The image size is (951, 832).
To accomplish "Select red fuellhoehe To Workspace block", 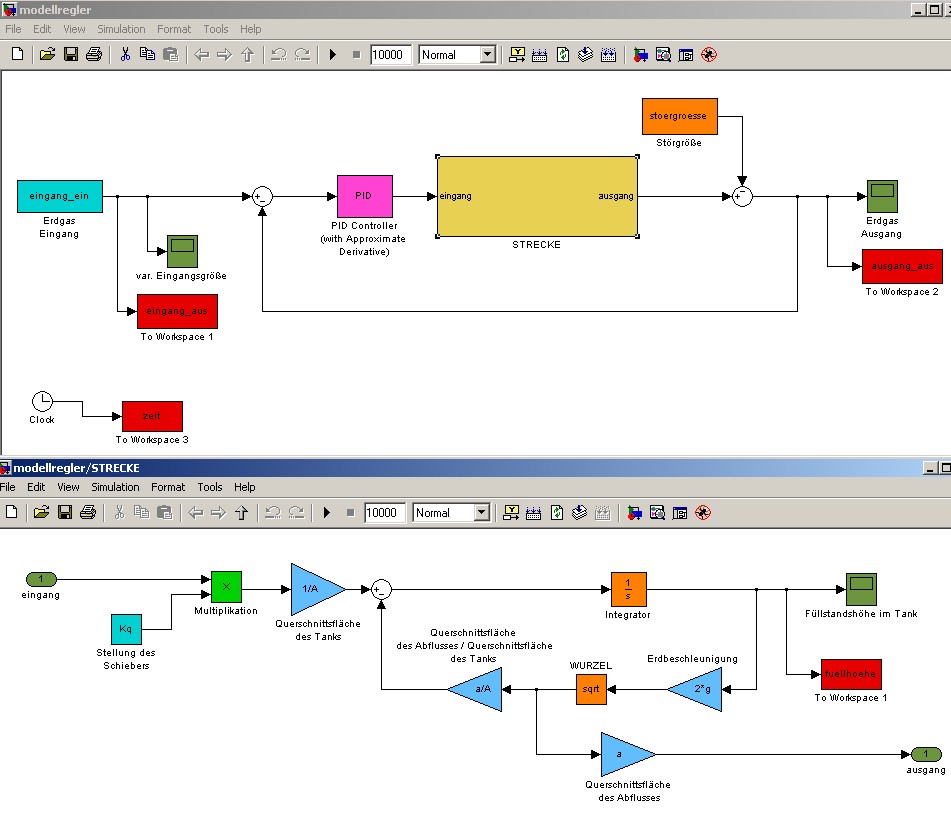I will 851,674.
